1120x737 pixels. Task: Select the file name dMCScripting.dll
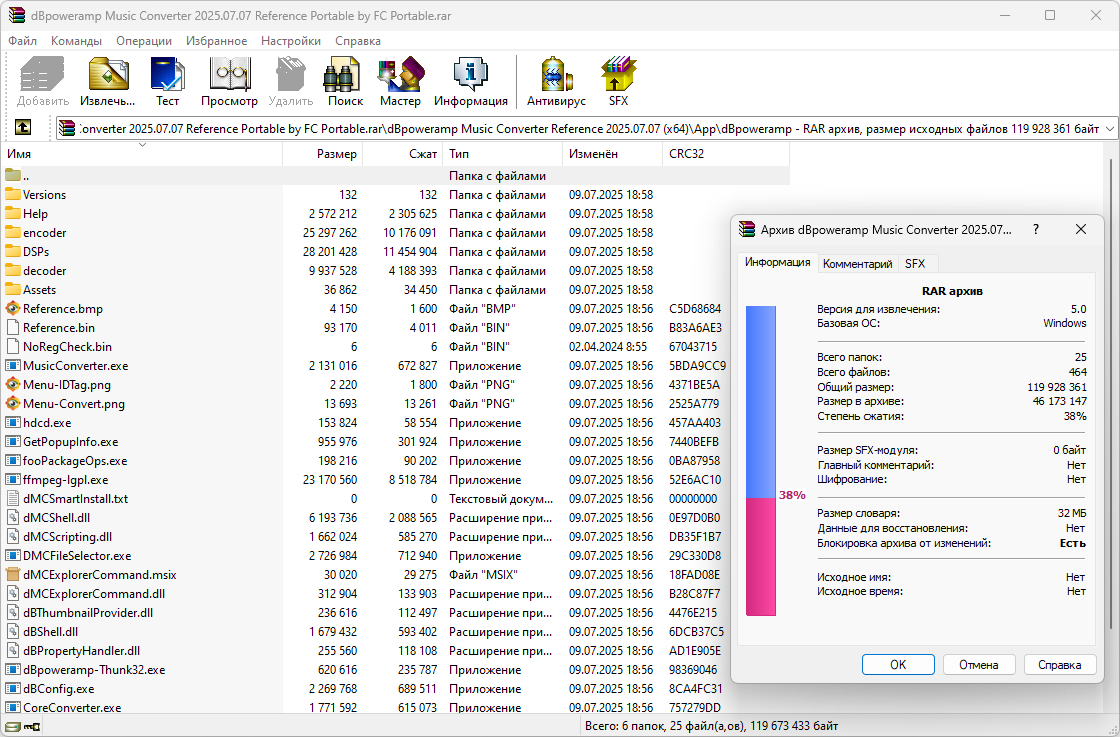(x=68, y=537)
